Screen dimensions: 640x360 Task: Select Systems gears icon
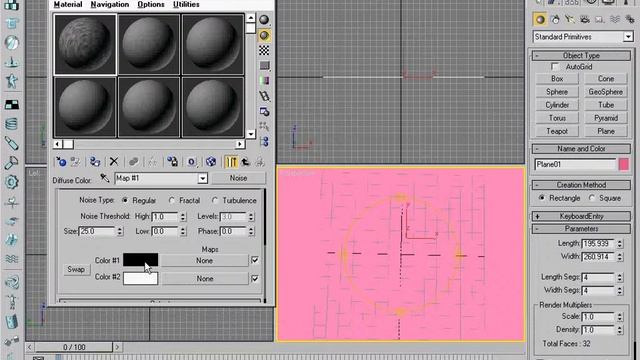point(630,20)
